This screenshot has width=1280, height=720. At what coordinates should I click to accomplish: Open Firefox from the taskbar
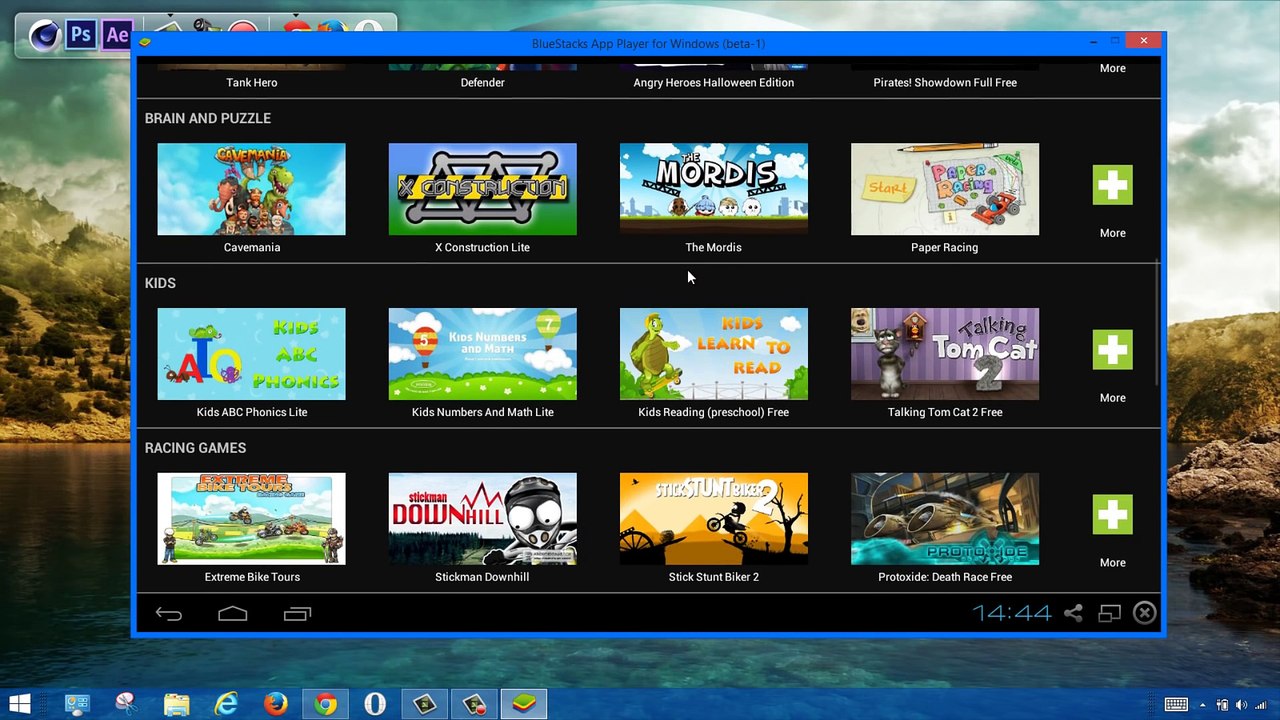[275, 704]
